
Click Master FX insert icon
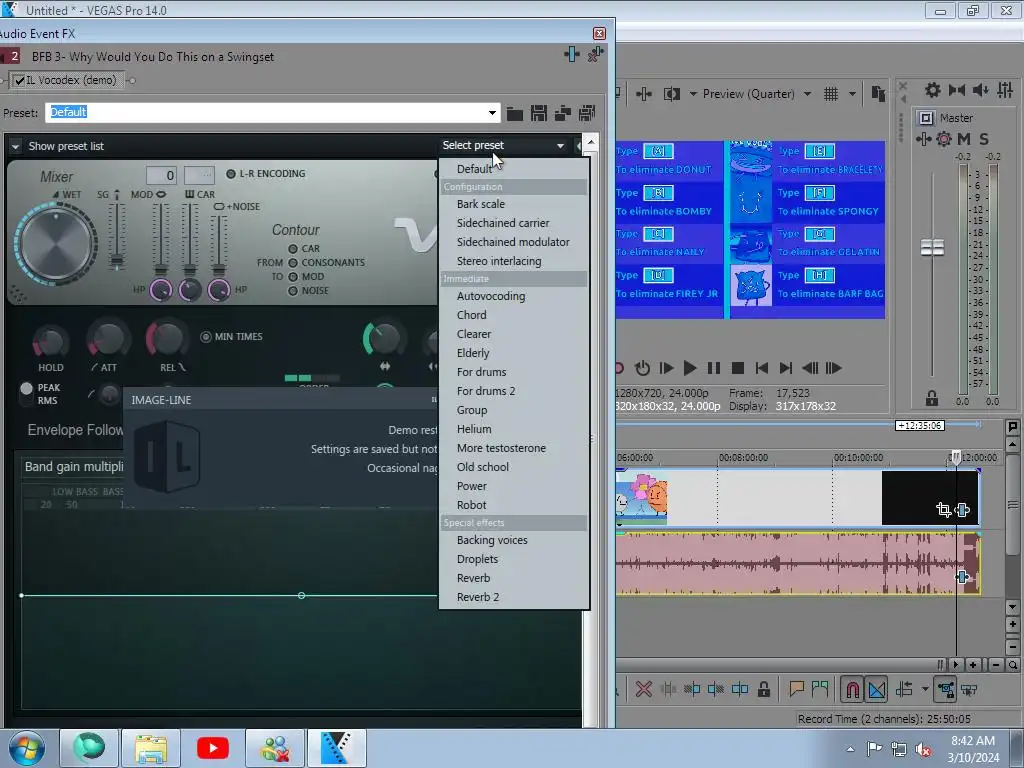923,138
